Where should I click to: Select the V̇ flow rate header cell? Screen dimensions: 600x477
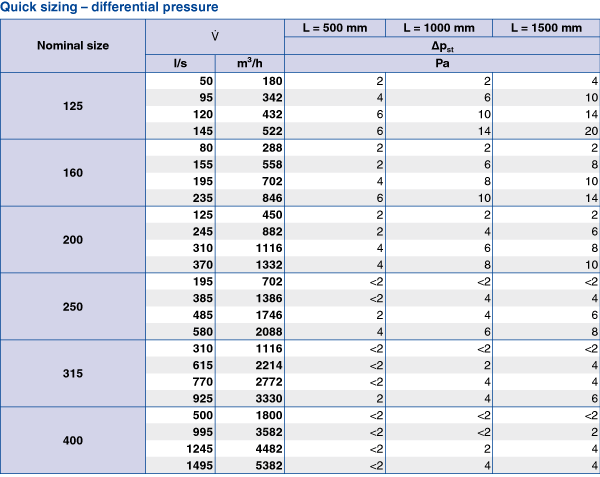(215, 37)
